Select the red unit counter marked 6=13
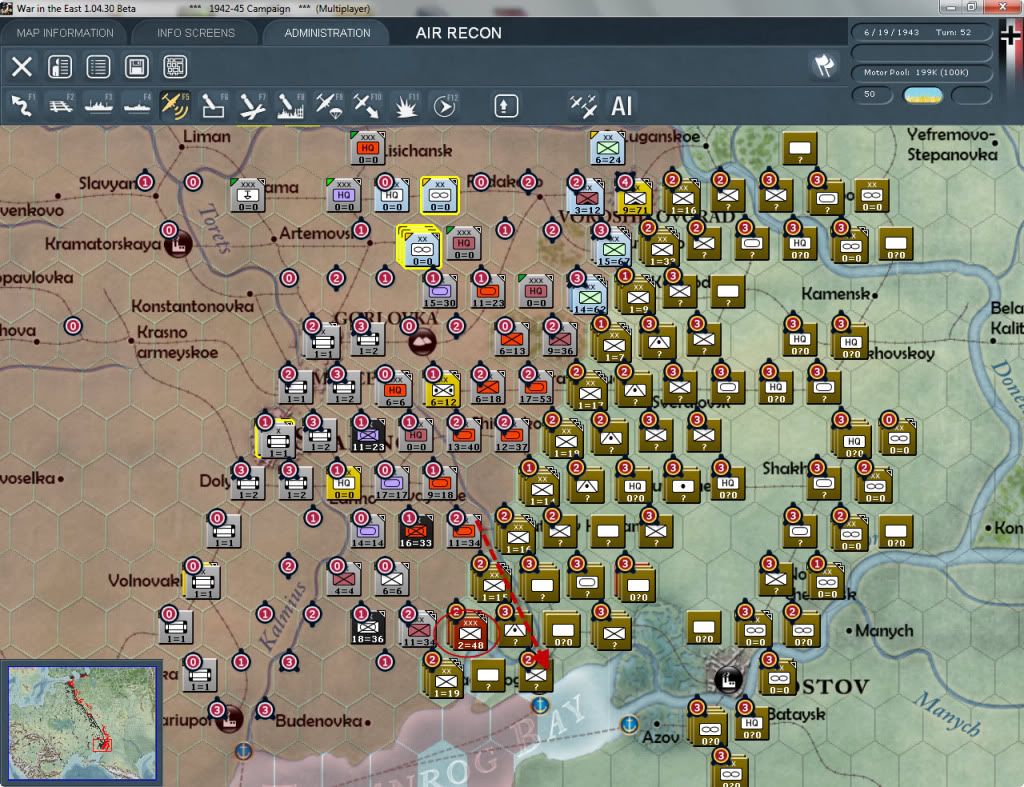Image resolution: width=1024 pixels, height=787 pixels. [512, 339]
